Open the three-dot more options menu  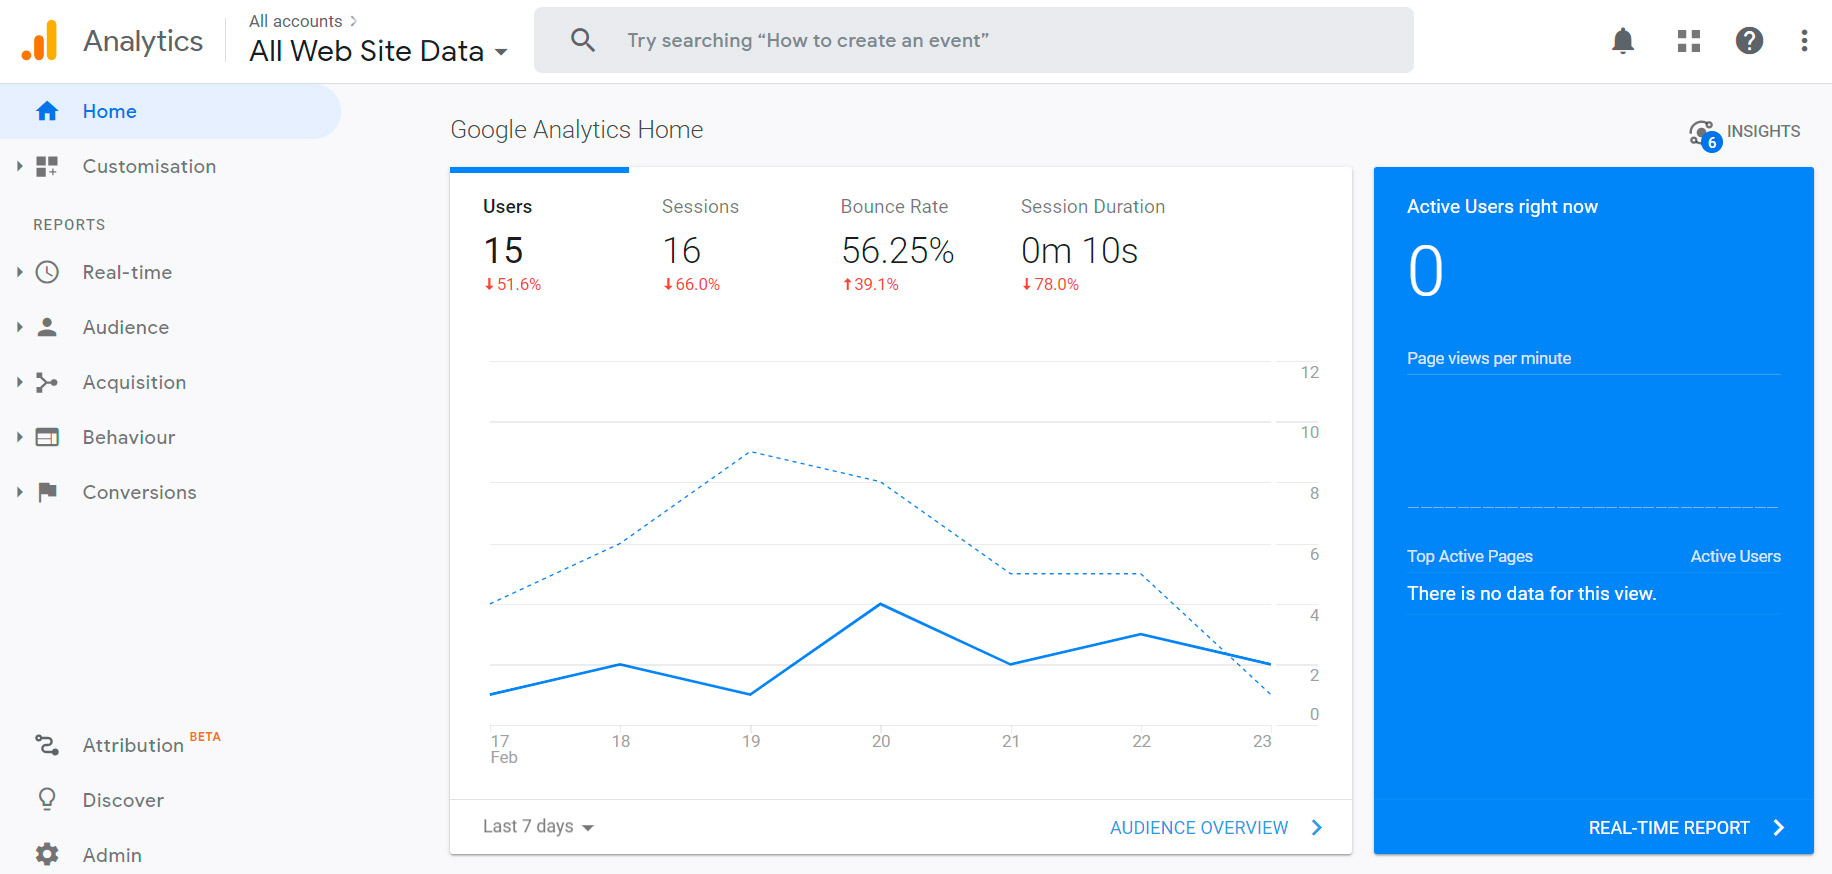[1803, 41]
